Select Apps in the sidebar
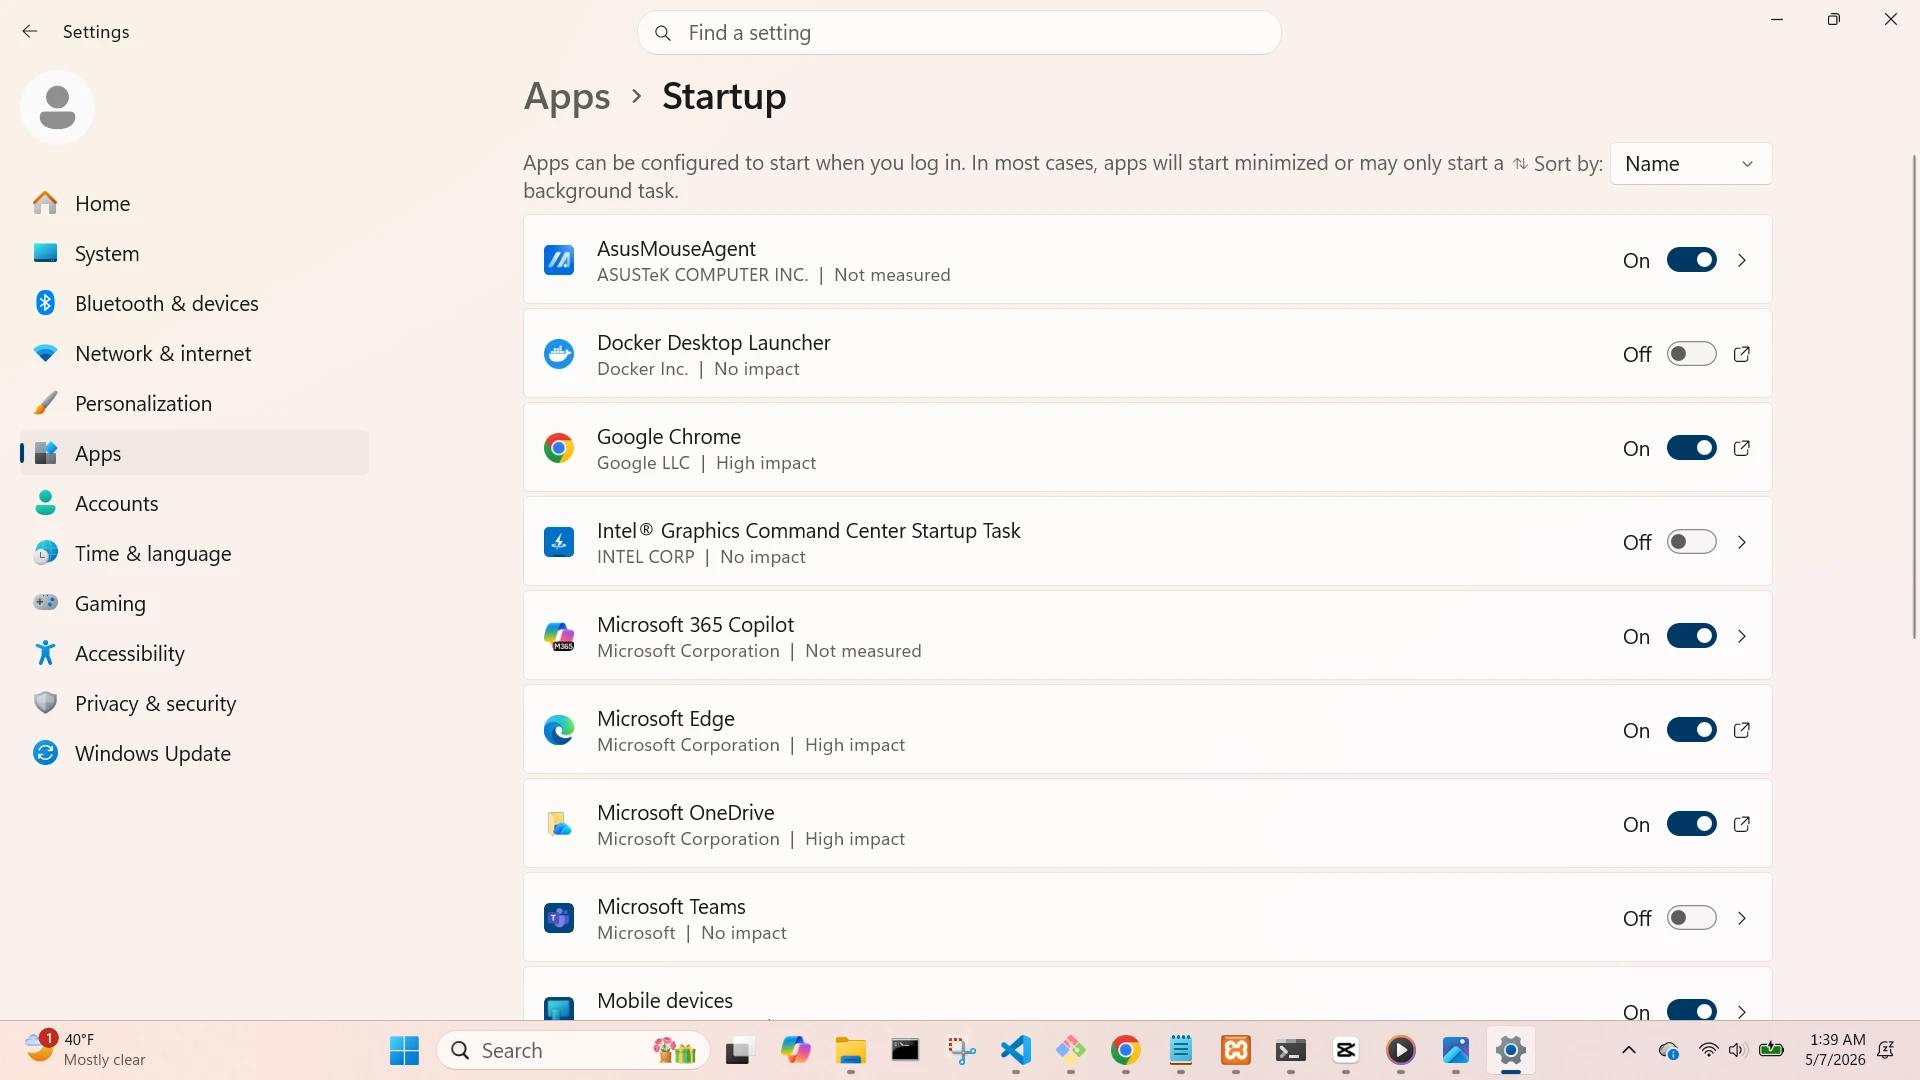Viewport: 1920px width, 1080px height. 194,453
